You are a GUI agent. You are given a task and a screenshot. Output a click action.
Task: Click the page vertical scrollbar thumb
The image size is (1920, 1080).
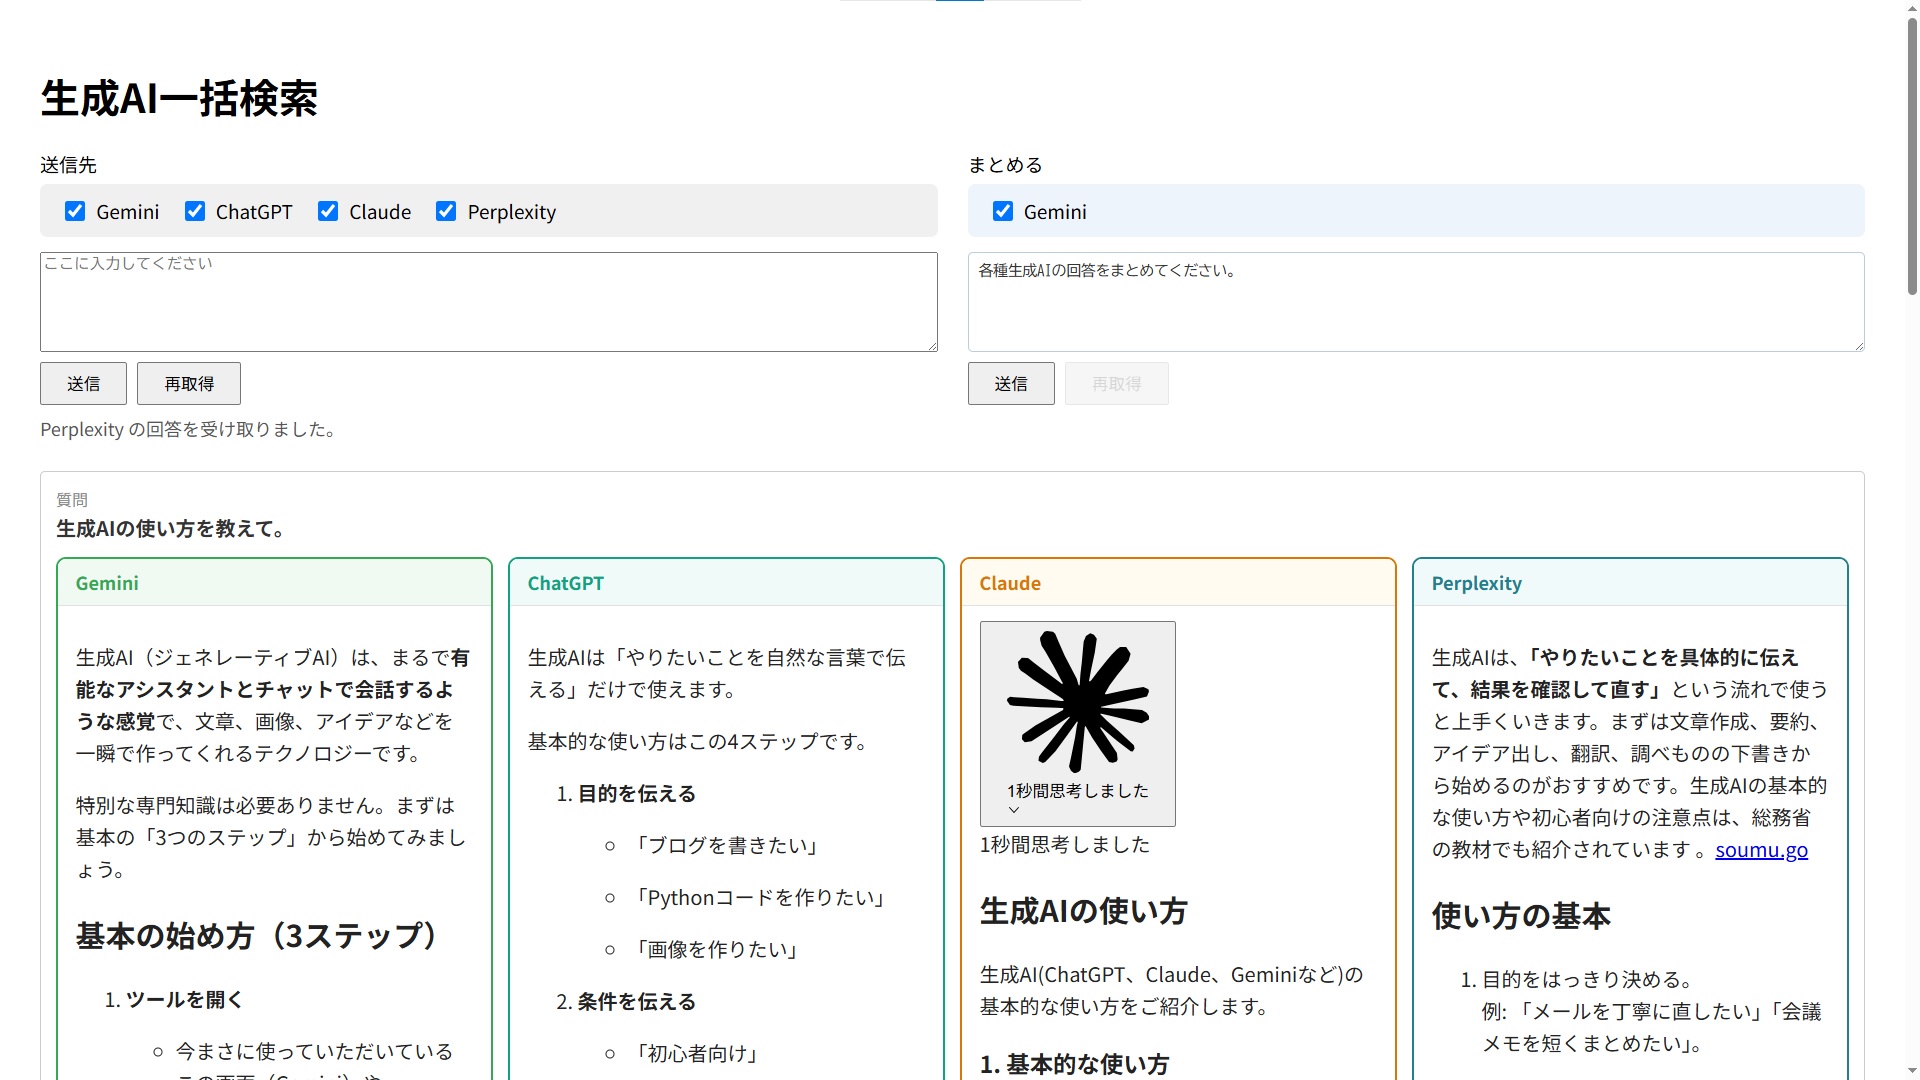pos(1912,155)
